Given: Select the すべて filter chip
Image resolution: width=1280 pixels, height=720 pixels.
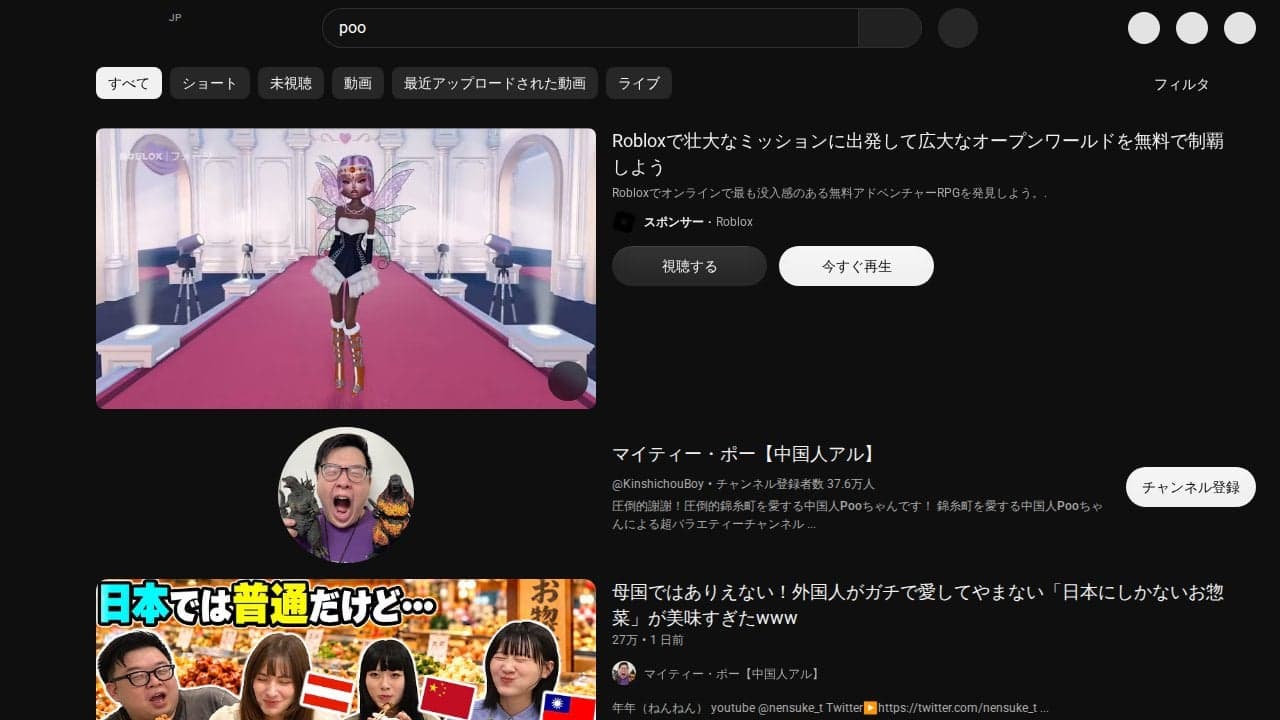Looking at the screenshot, I should click(129, 83).
